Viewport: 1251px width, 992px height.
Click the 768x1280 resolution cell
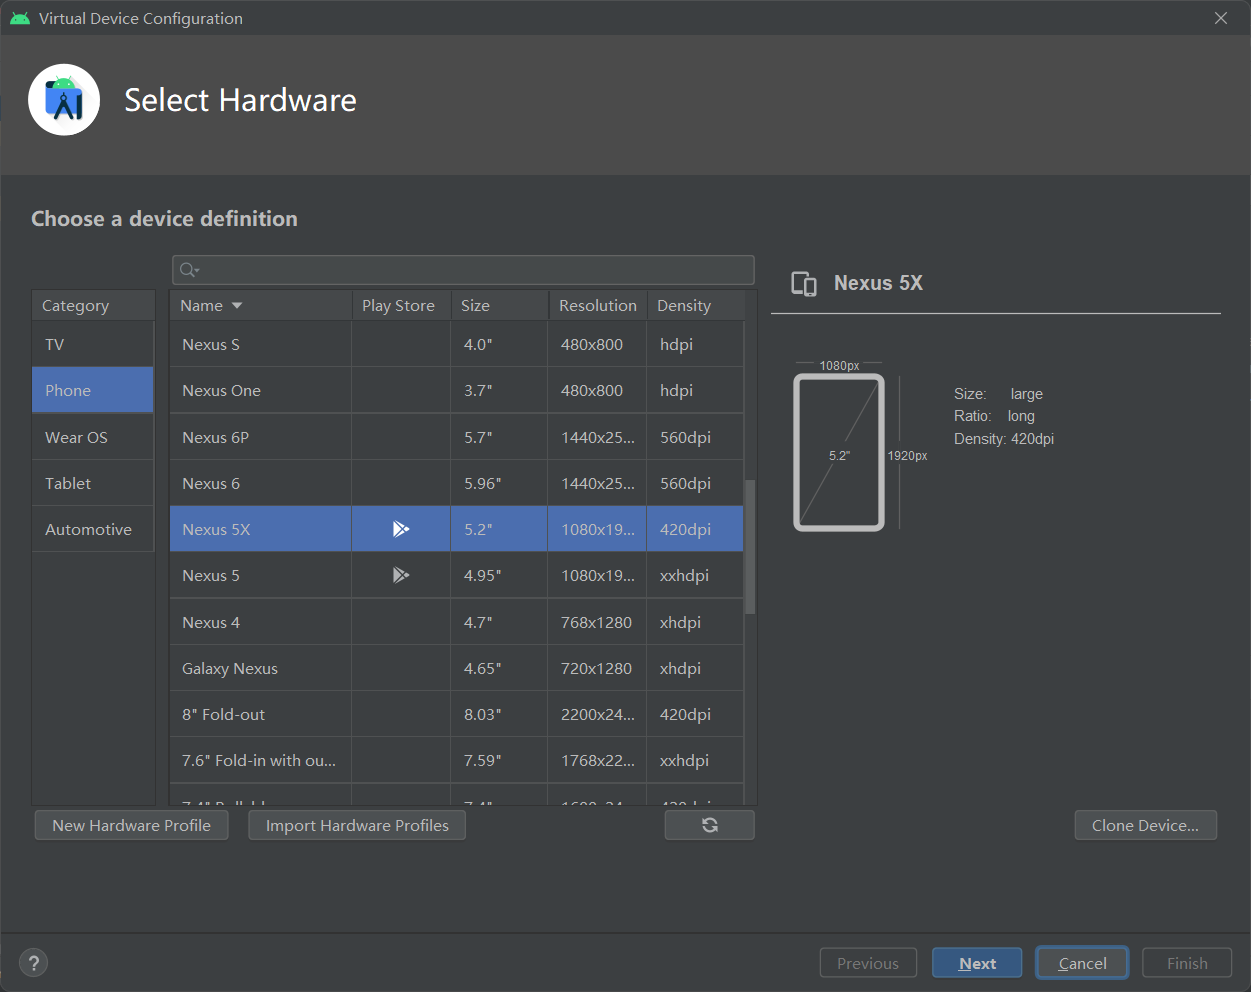[597, 622]
